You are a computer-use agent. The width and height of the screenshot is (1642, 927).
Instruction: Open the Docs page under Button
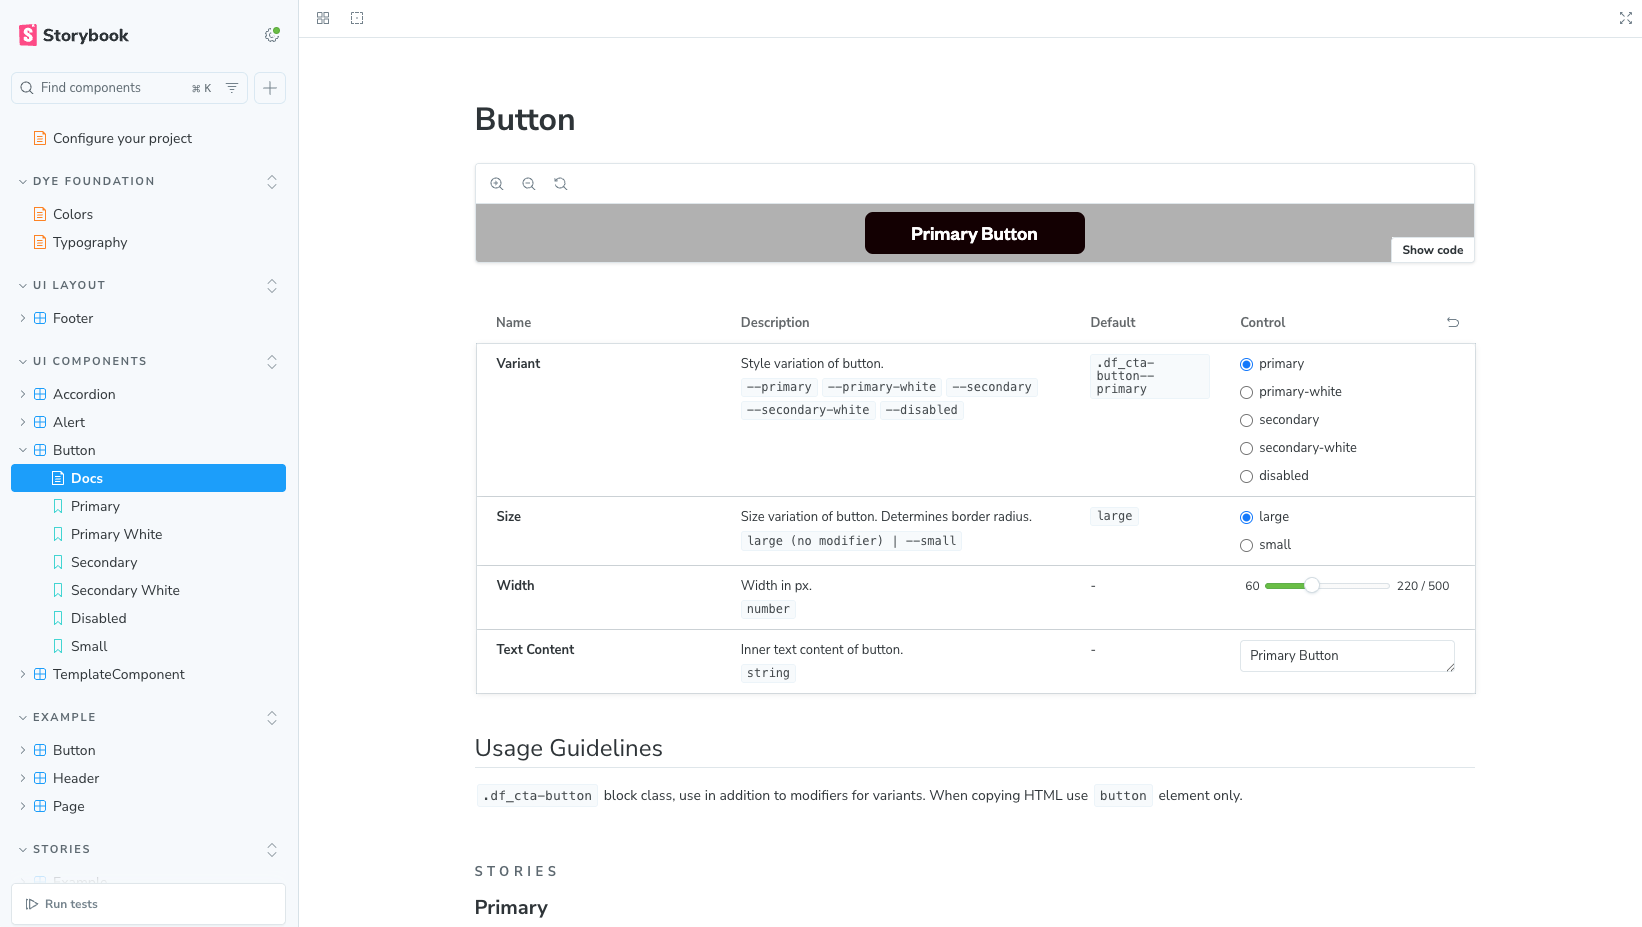pos(148,478)
